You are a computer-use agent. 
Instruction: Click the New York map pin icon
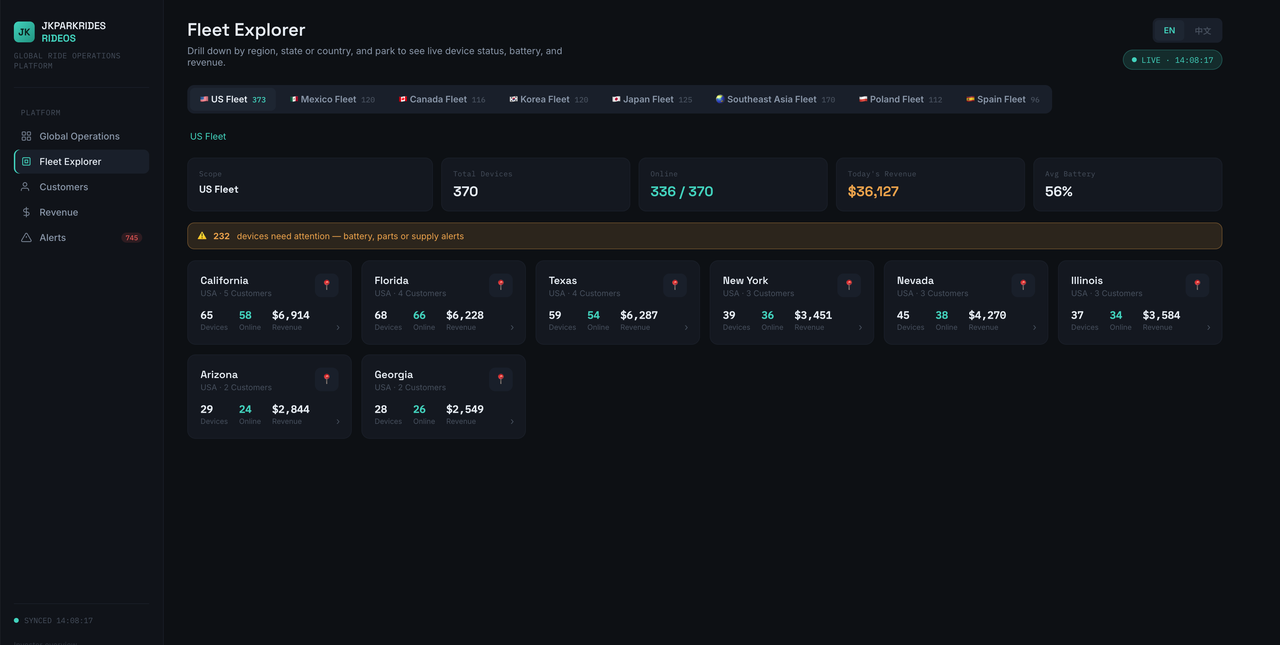pos(849,285)
